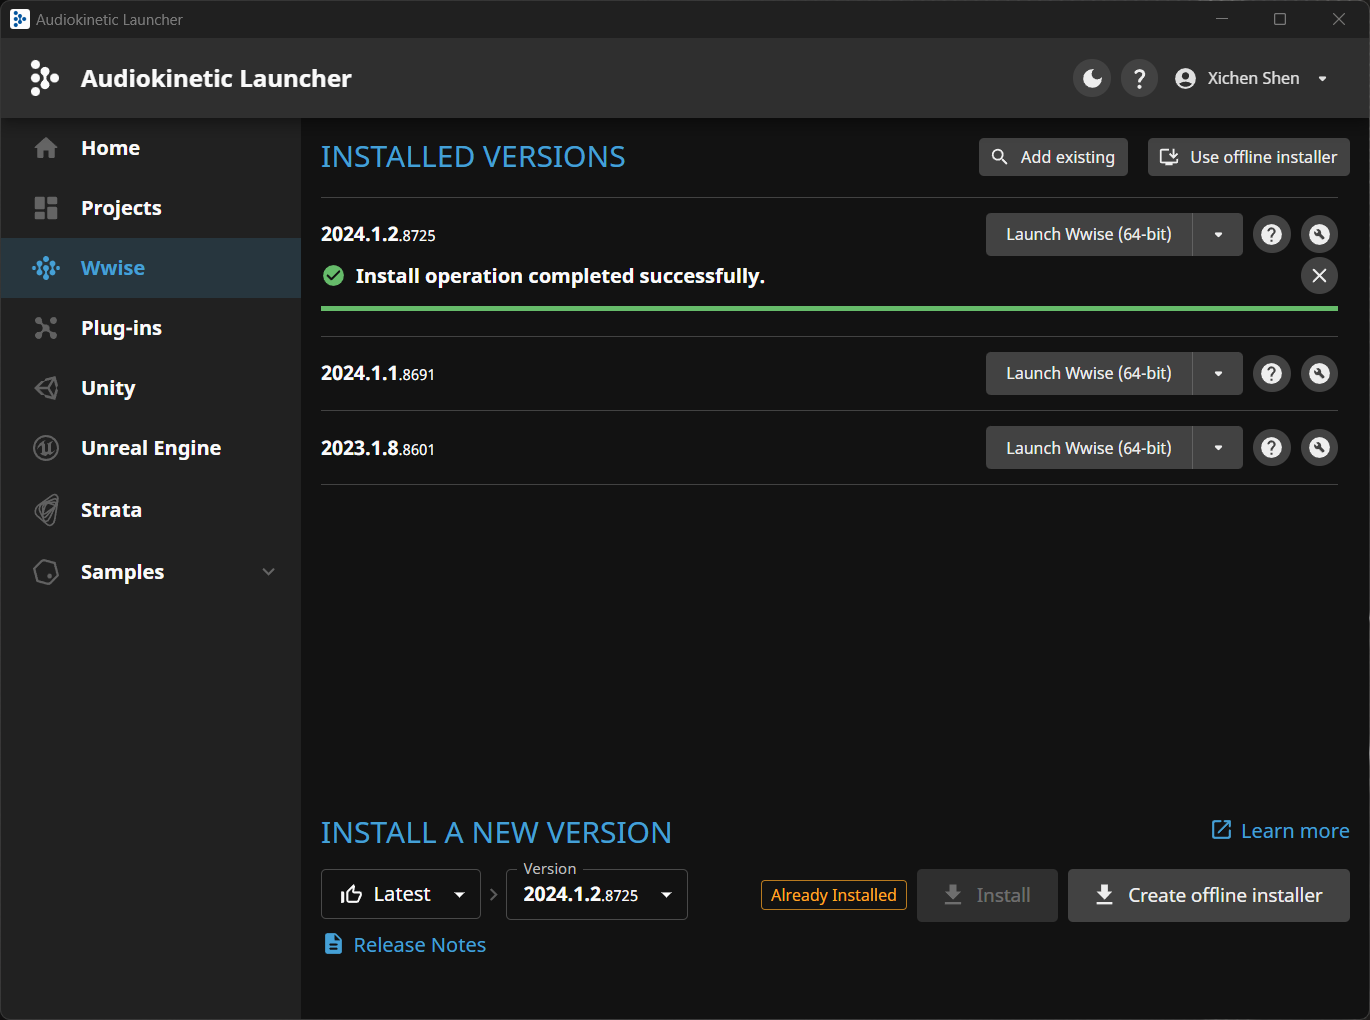The image size is (1370, 1020).
Task: Open launch options dropdown for 2024.1.1.8691
Action: pos(1218,373)
